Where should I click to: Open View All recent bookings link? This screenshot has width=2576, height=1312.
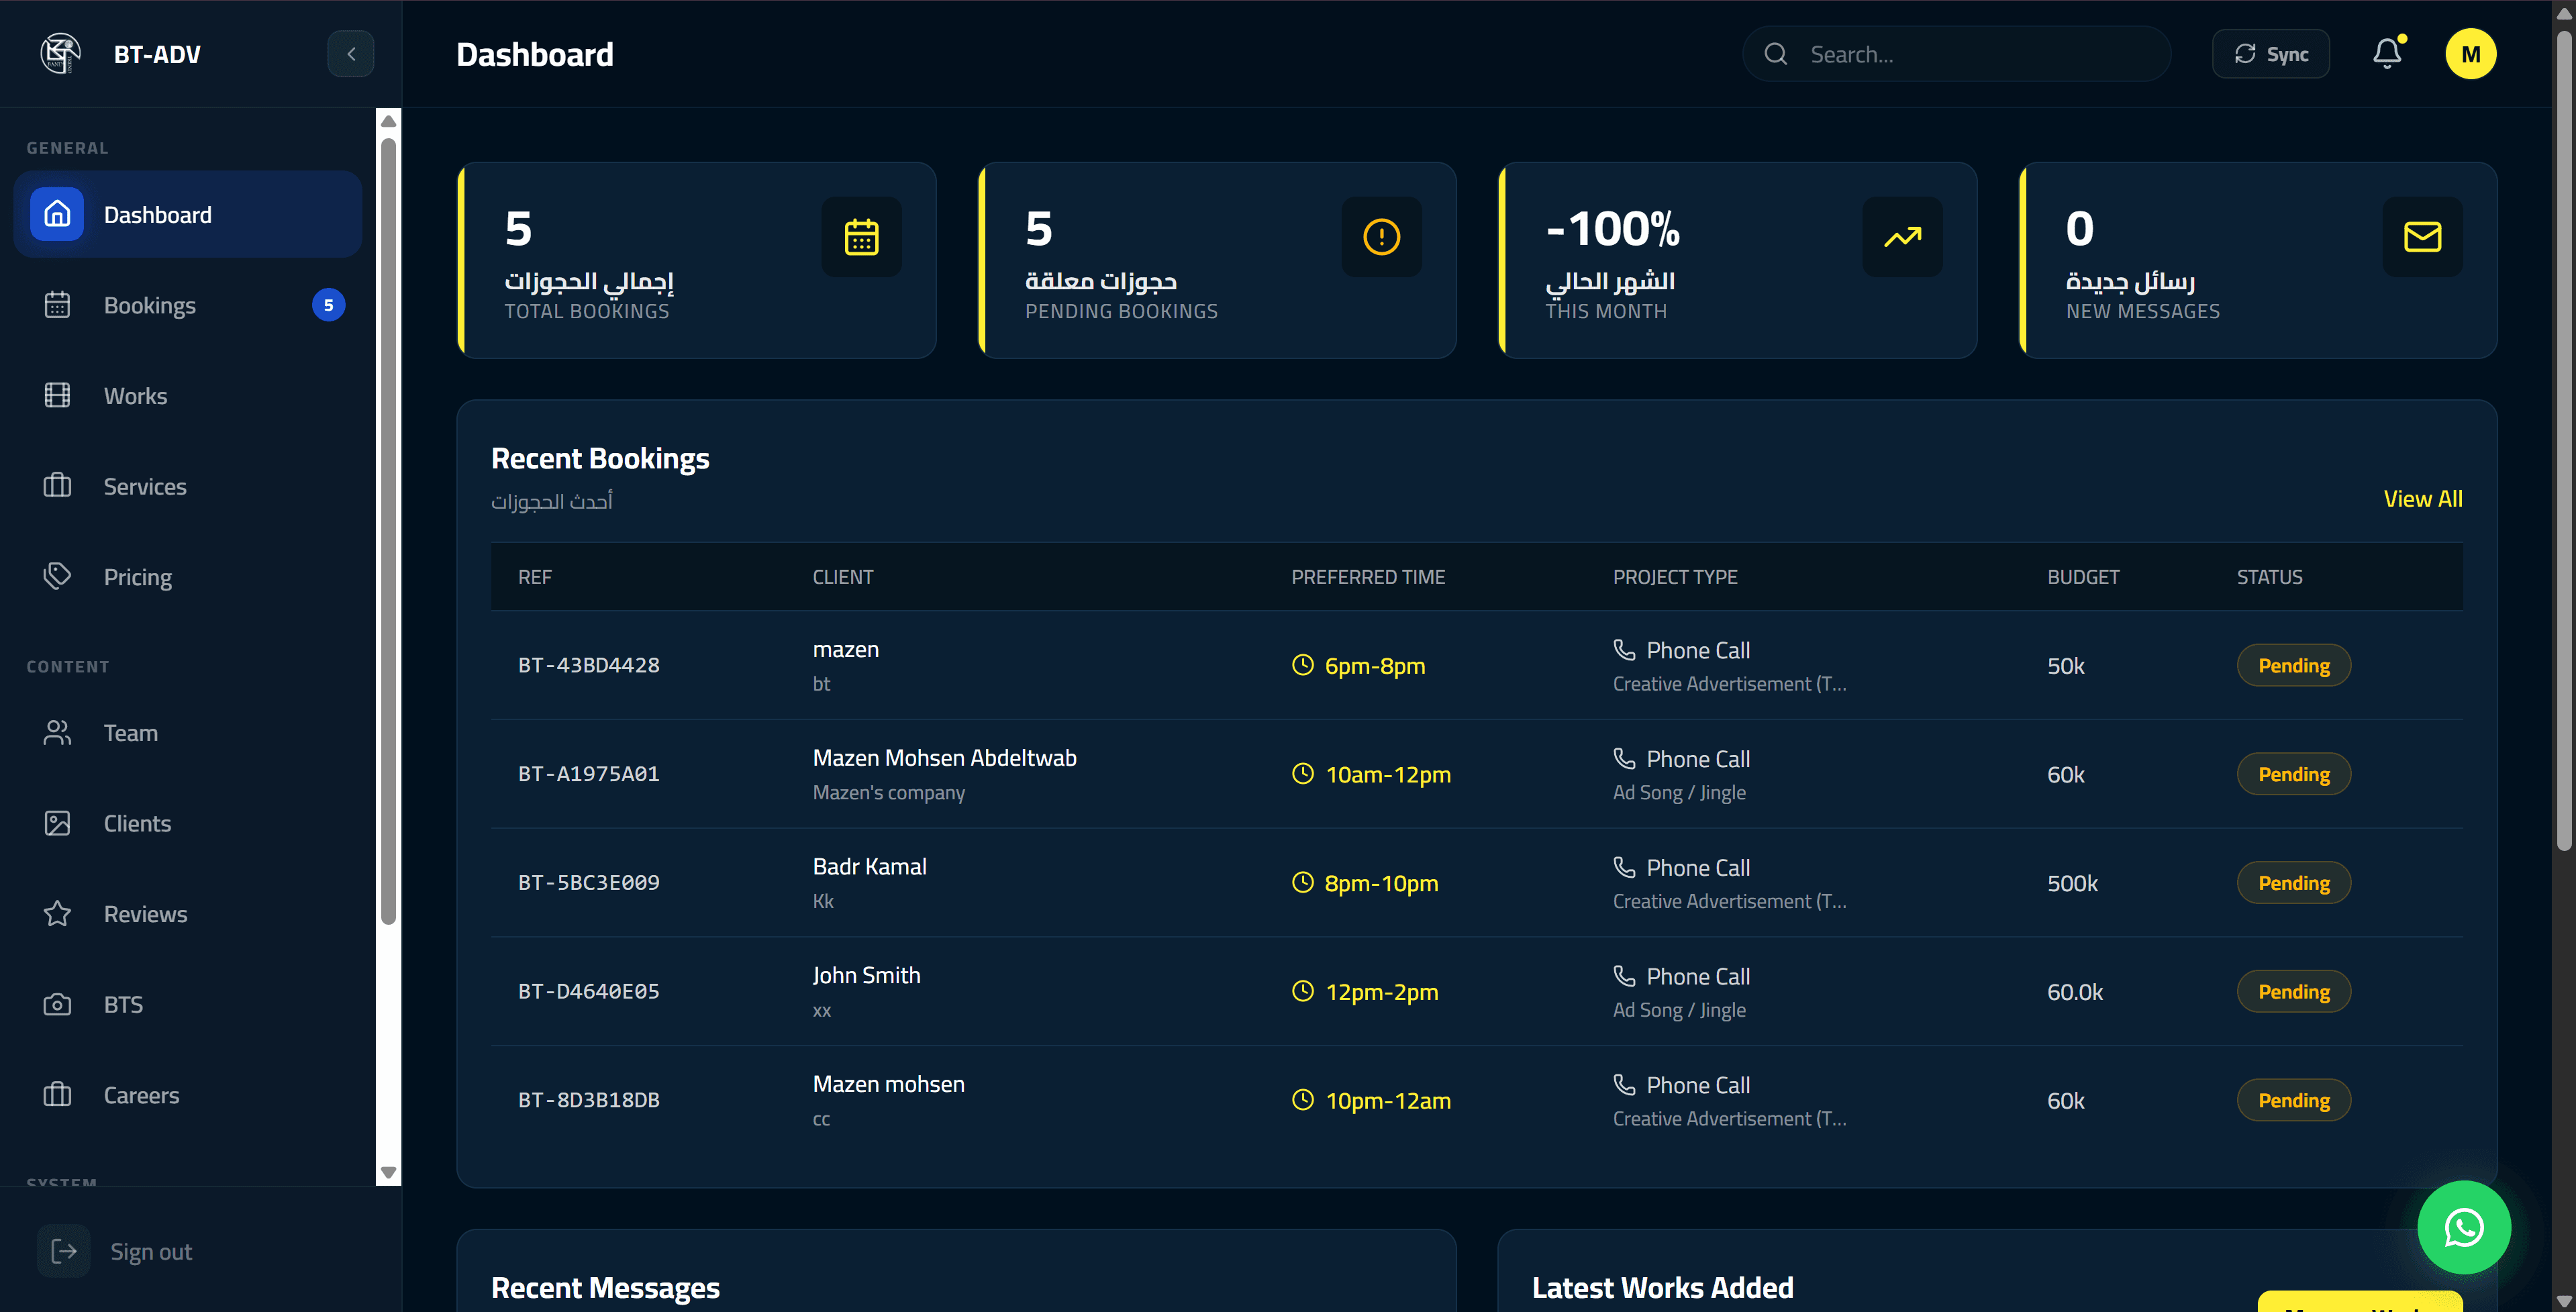2422,499
